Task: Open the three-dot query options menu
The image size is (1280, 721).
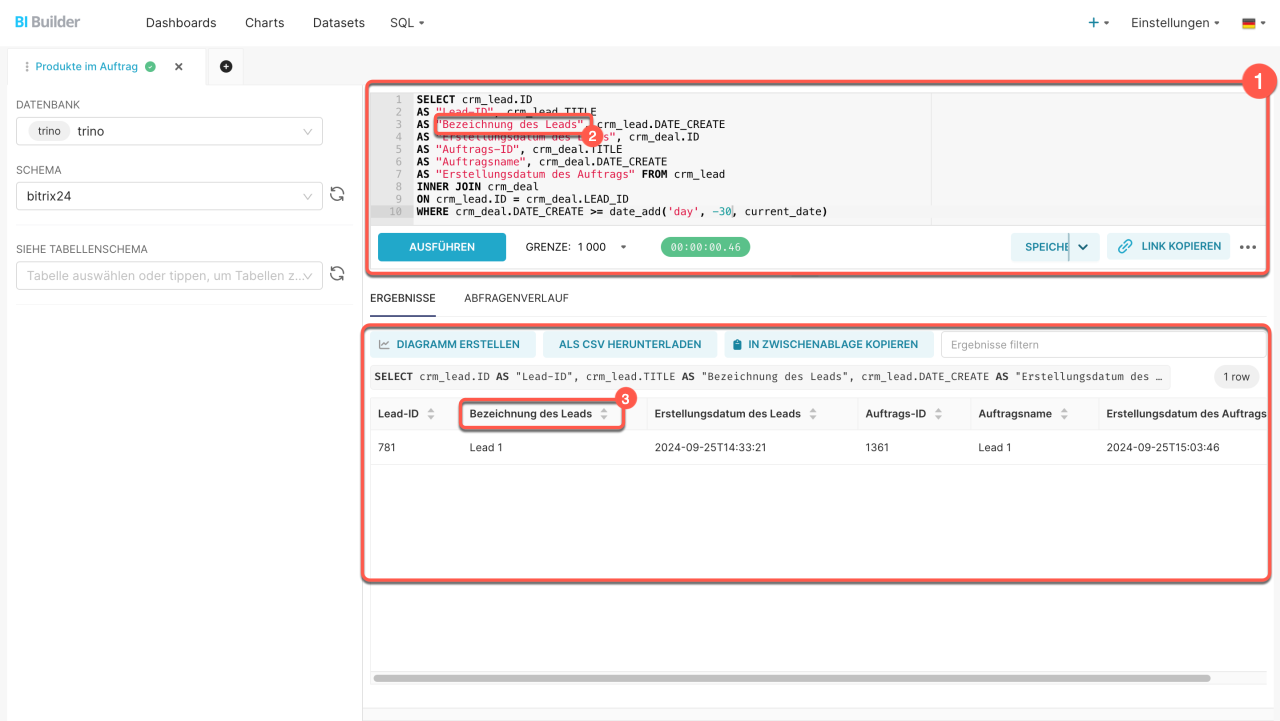Action: (x=1248, y=247)
